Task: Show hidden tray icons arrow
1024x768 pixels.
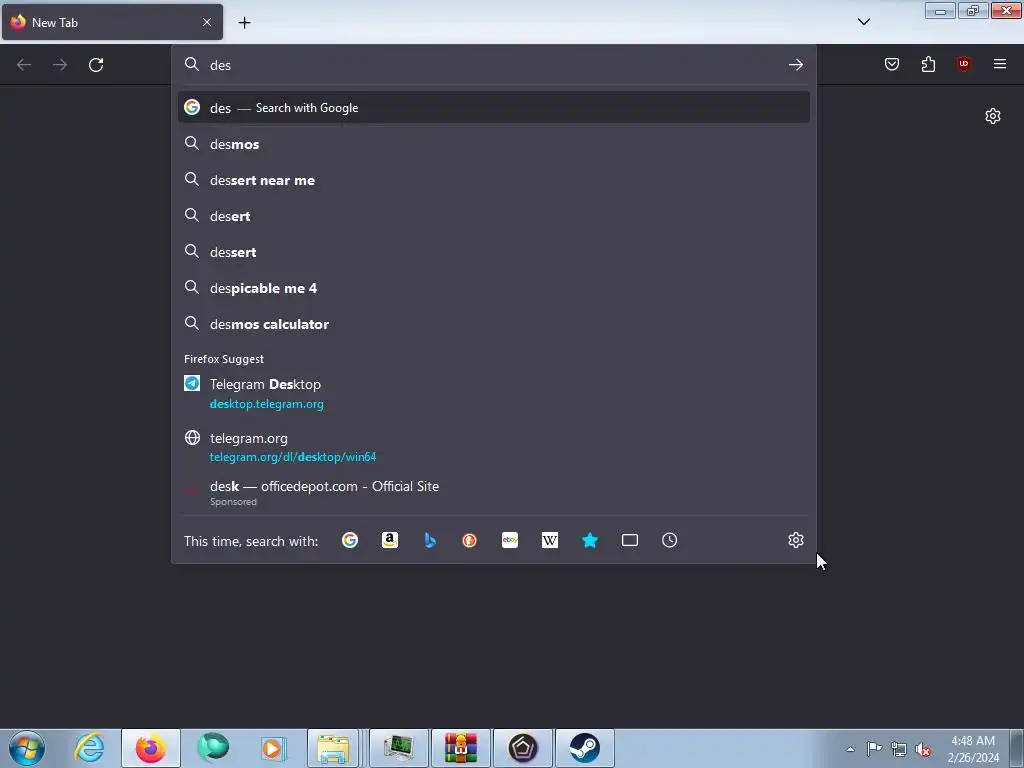Action: click(x=850, y=749)
